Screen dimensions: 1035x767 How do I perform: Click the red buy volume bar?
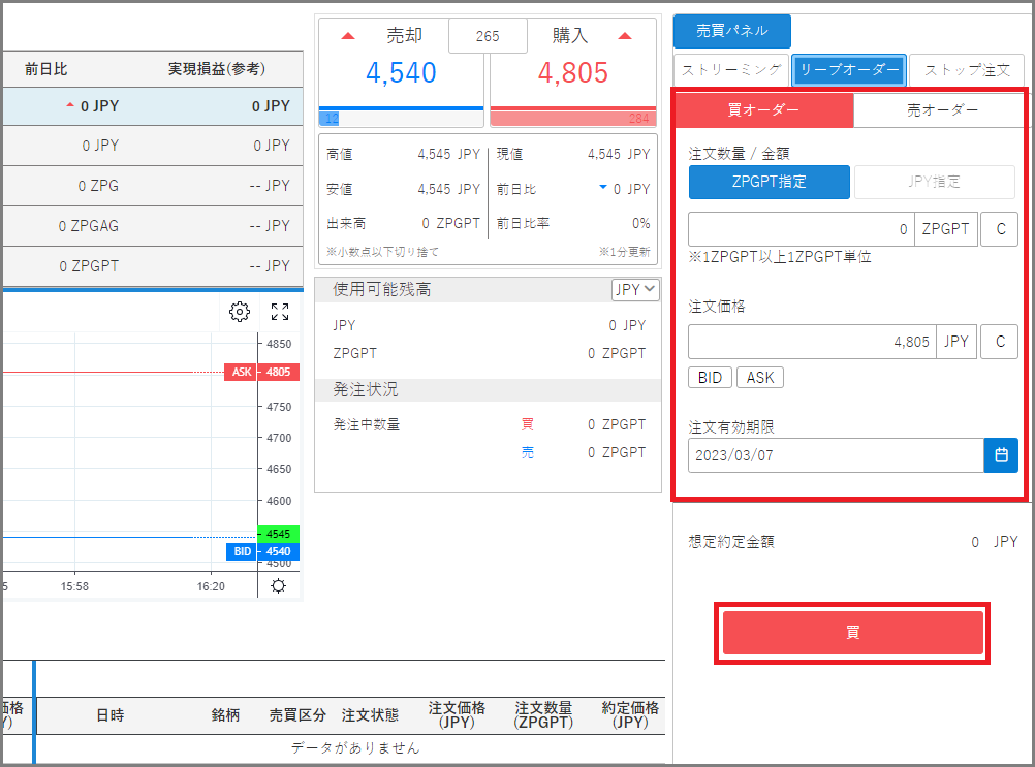(573, 119)
